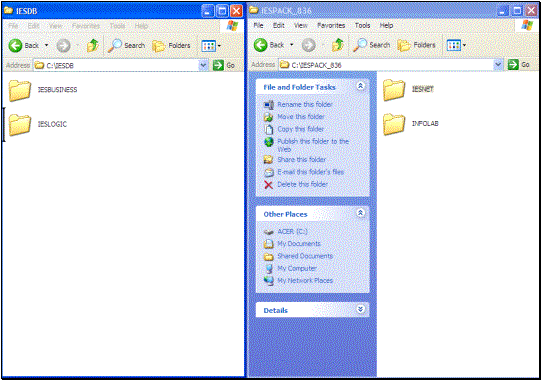The width and height of the screenshot is (541, 380).
Task: Click Go button in IESPACK_836 window
Action: 519,64
